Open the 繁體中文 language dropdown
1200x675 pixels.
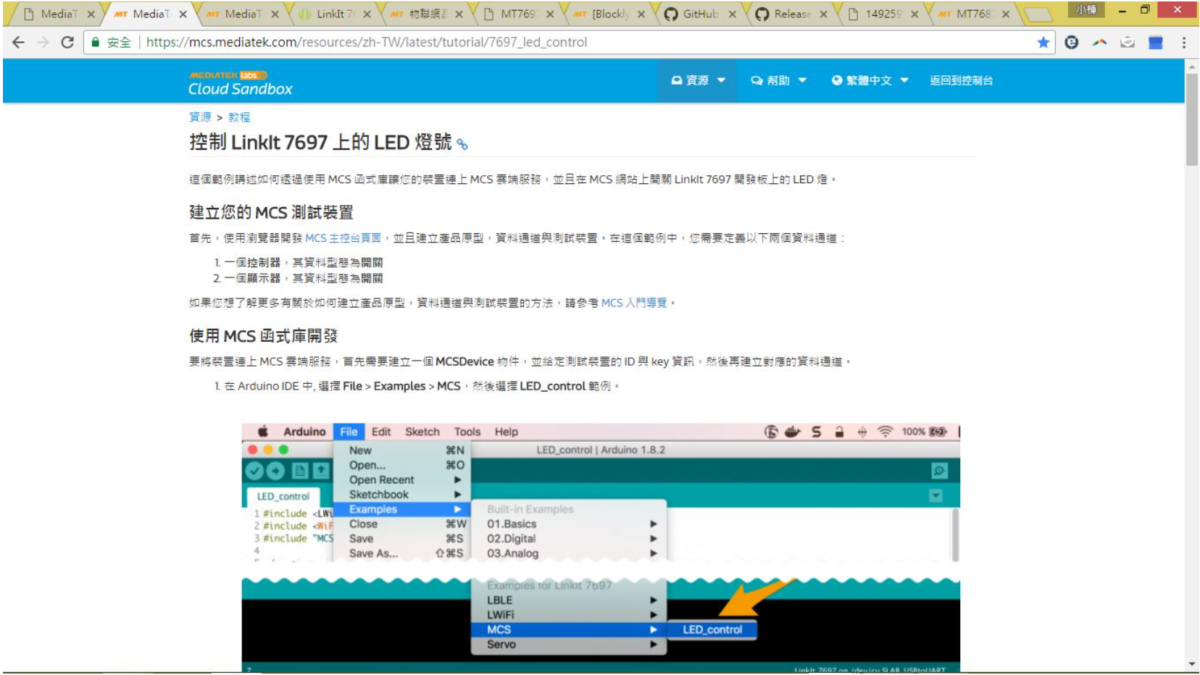click(x=870, y=81)
